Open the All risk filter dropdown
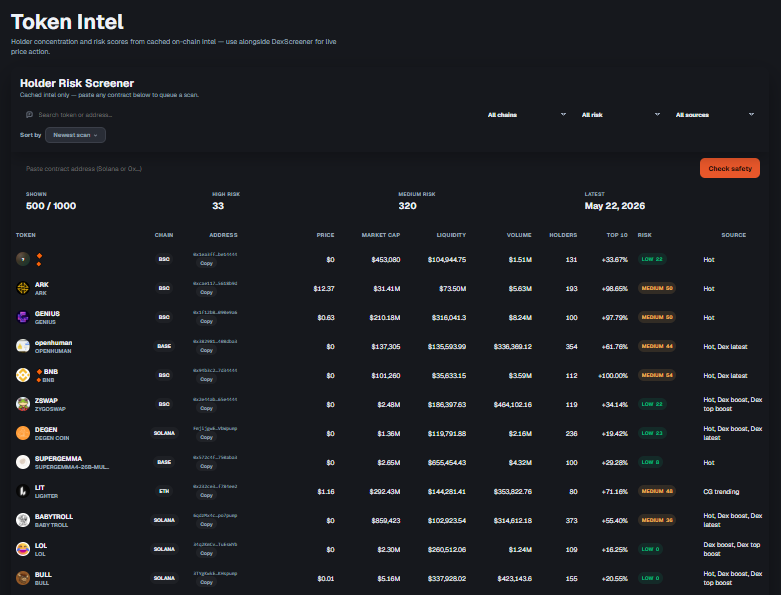This screenshot has height=595, width=781. [621, 115]
